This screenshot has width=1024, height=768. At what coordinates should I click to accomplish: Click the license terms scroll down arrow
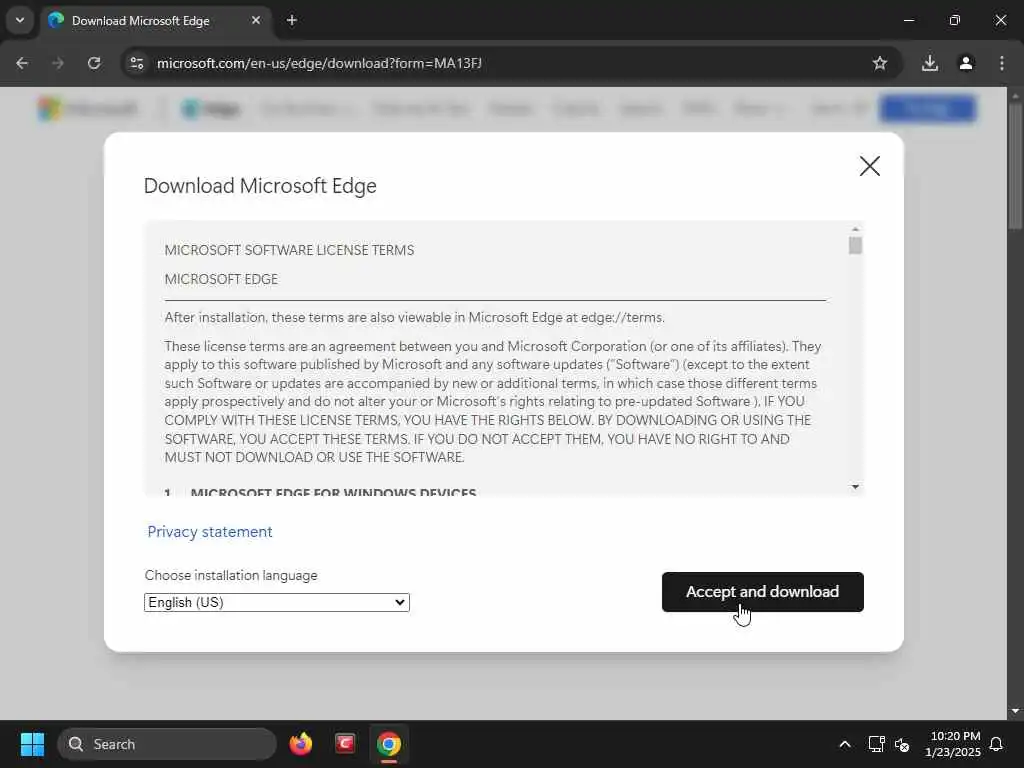click(x=855, y=487)
